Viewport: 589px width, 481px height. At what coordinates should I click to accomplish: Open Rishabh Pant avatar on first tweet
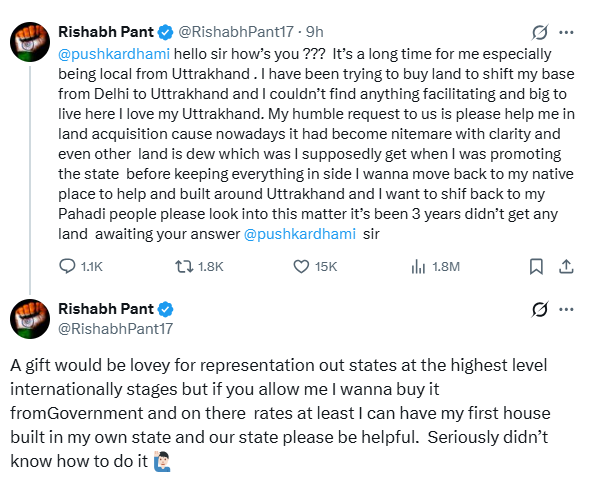pyautogui.click(x=30, y=42)
